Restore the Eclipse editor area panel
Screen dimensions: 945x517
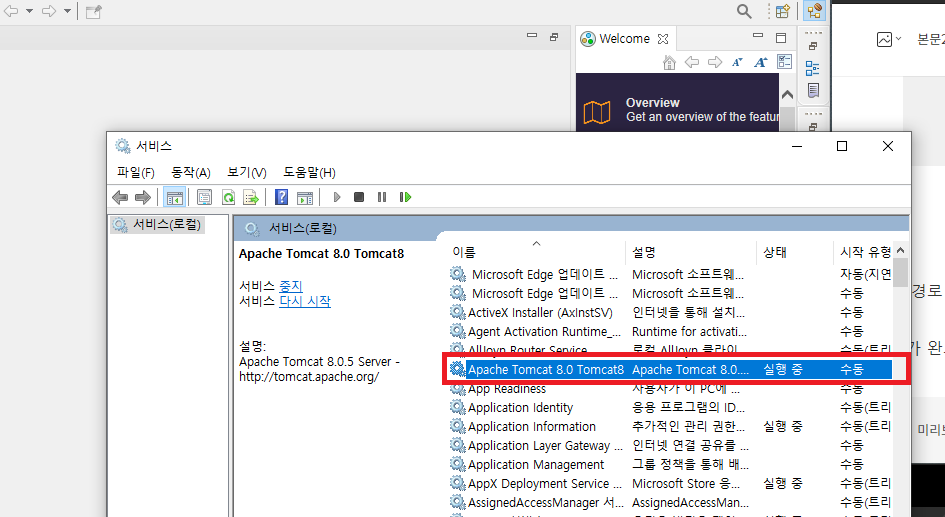tap(554, 37)
